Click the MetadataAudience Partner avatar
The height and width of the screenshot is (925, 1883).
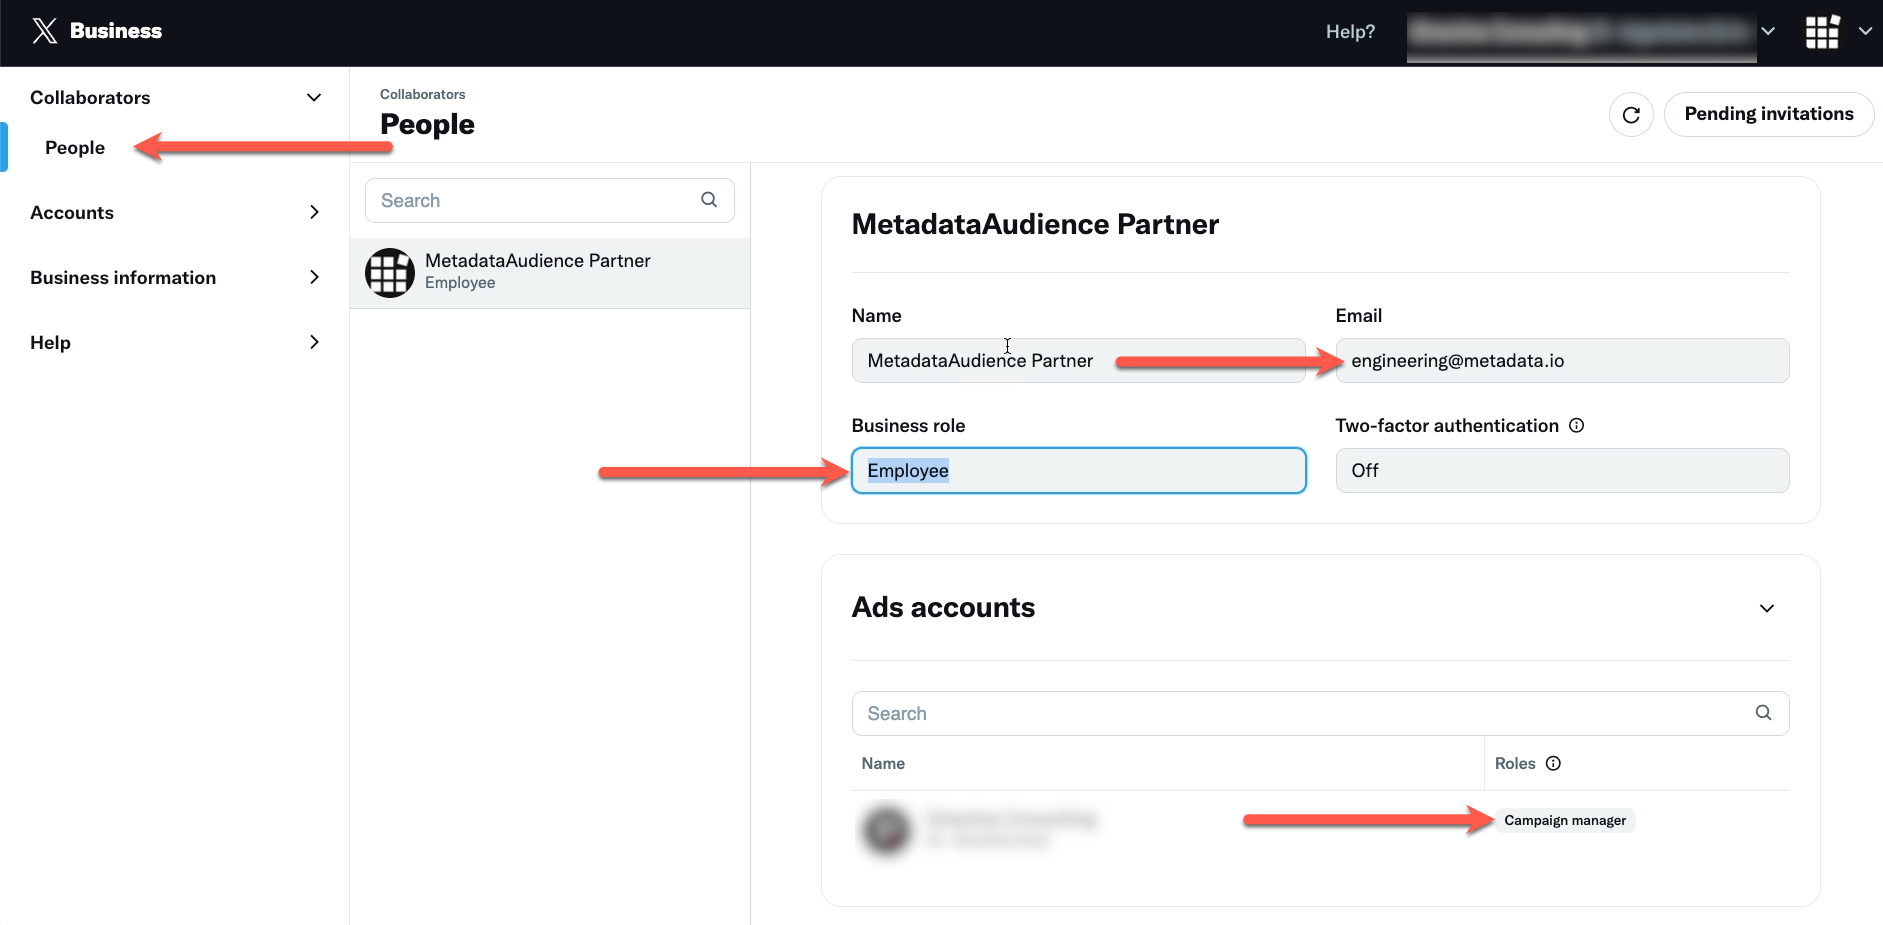pyautogui.click(x=390, y=273)
